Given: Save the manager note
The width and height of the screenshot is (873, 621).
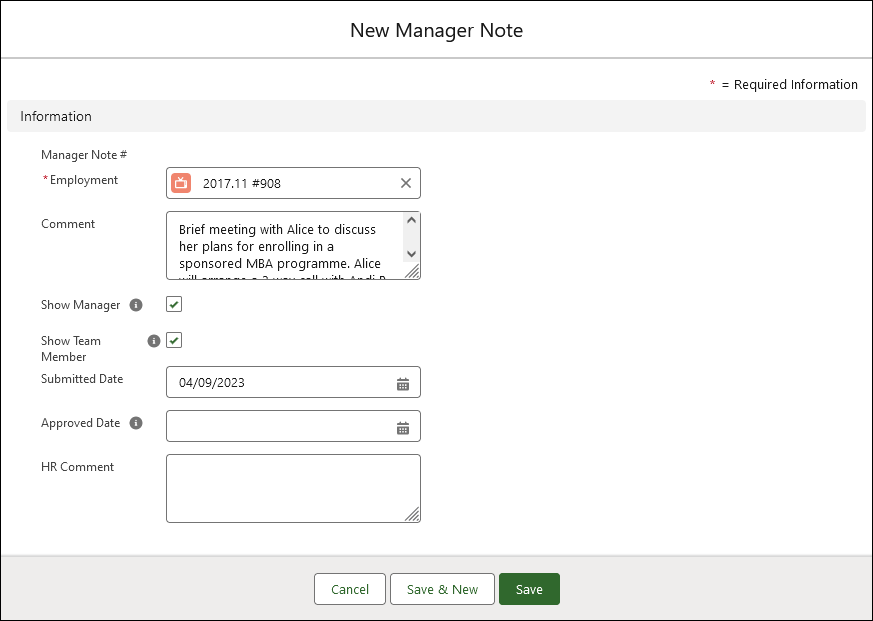Looking at the screenshot, I should coord(529,589).
